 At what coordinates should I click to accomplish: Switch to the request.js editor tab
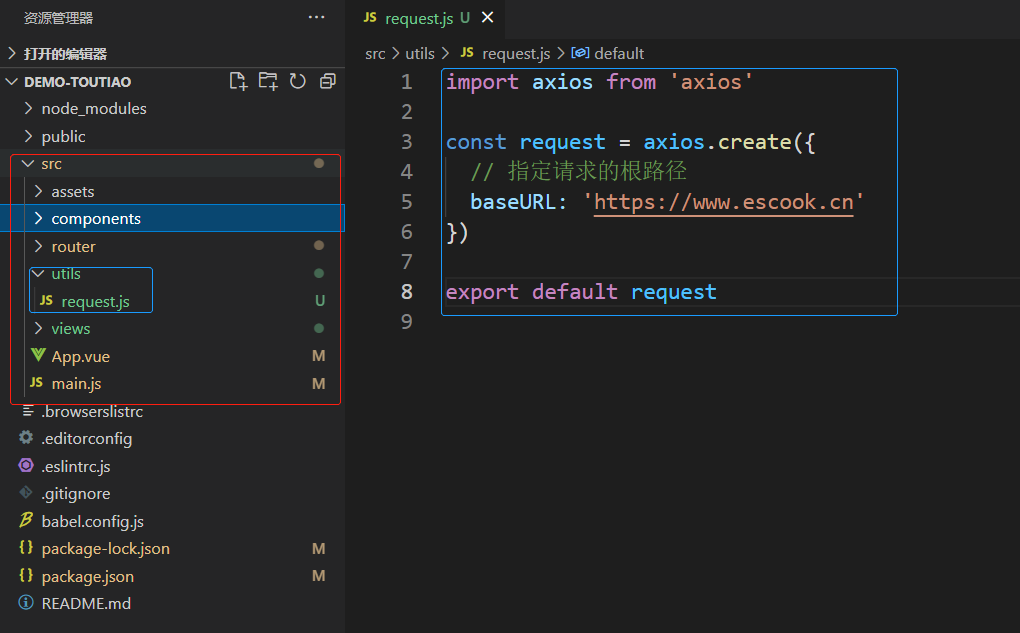[418, 18]
